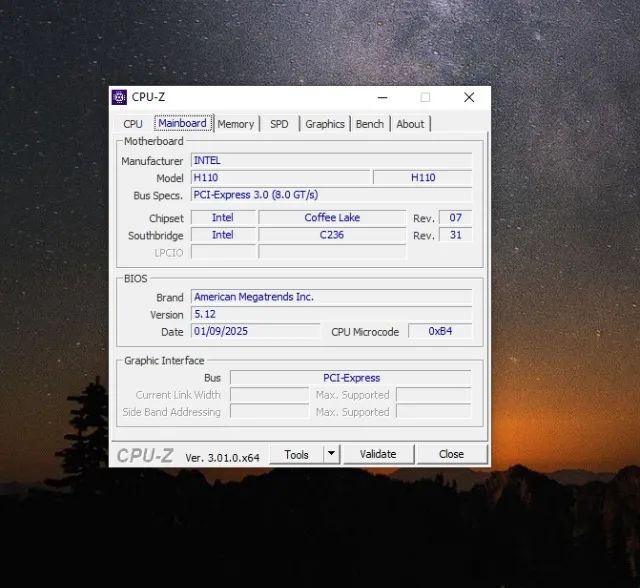Click the Manufacturer label
The image size is (640, 588).
pyautogui.click(x=152, y=161)
